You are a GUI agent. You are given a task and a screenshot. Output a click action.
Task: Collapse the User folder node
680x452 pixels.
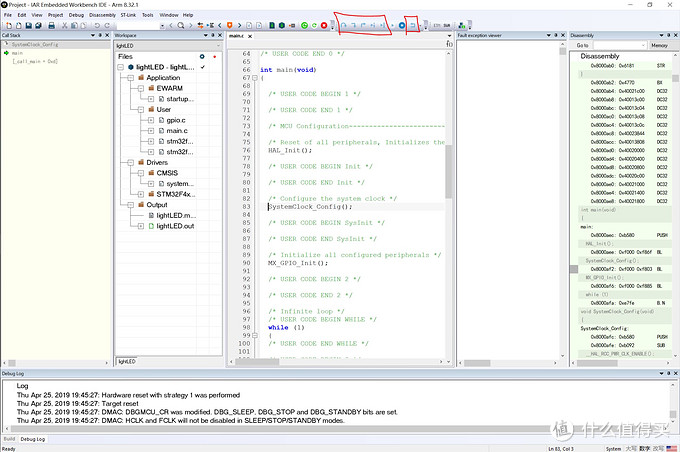click(141, 109)
